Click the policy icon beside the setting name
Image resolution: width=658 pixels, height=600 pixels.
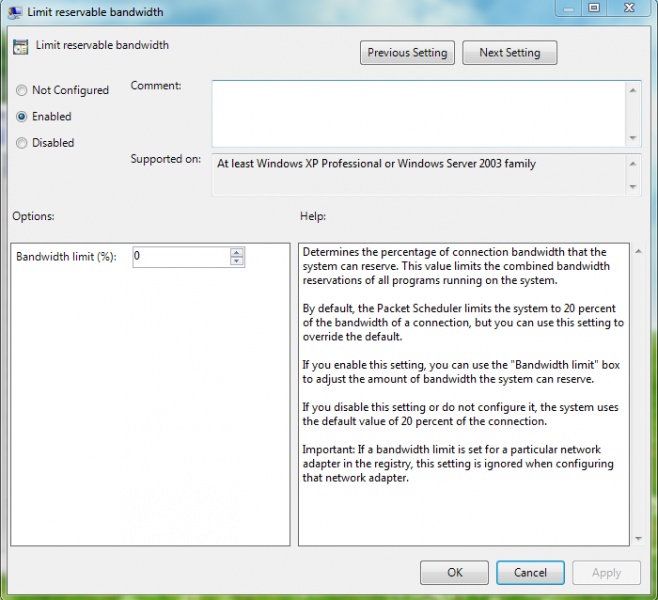coord(21,47)
